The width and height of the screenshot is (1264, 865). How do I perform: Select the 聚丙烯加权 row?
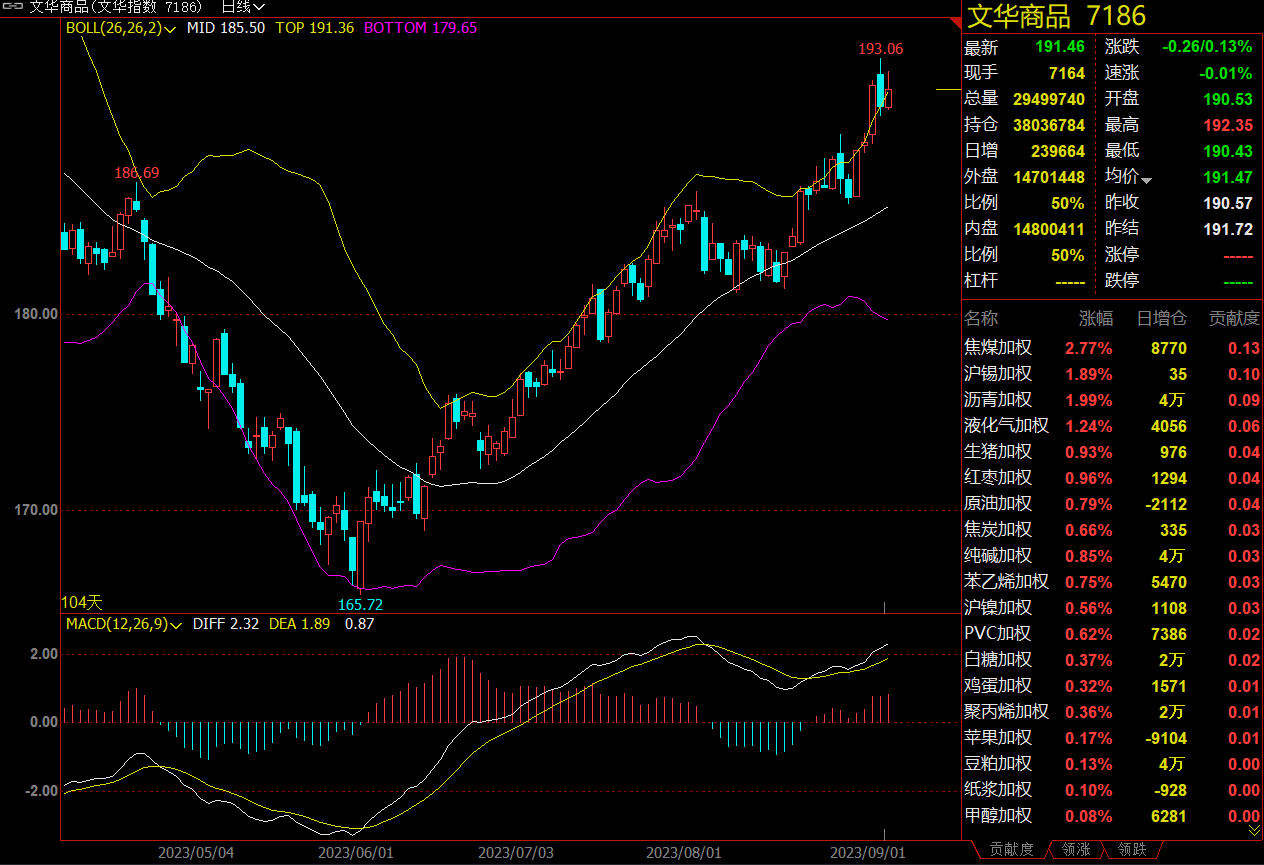(x=1112, y=712)
